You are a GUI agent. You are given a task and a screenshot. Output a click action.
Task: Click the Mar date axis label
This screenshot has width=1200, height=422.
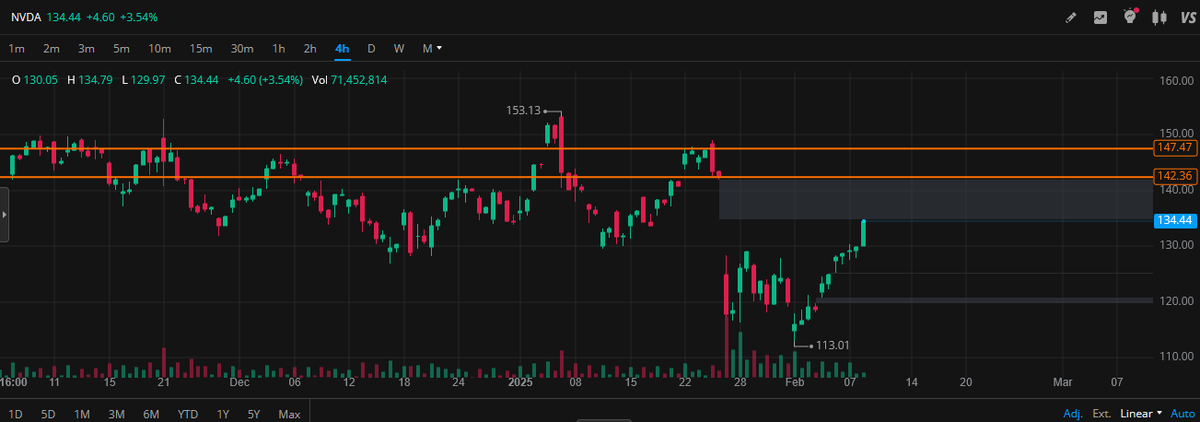coord(1063,382)
